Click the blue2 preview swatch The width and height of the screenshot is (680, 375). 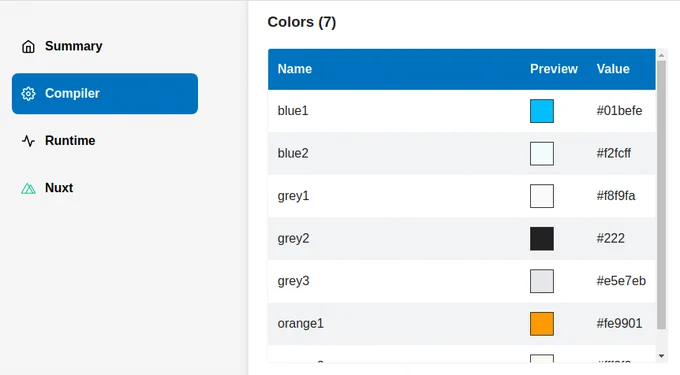[542, 153]
